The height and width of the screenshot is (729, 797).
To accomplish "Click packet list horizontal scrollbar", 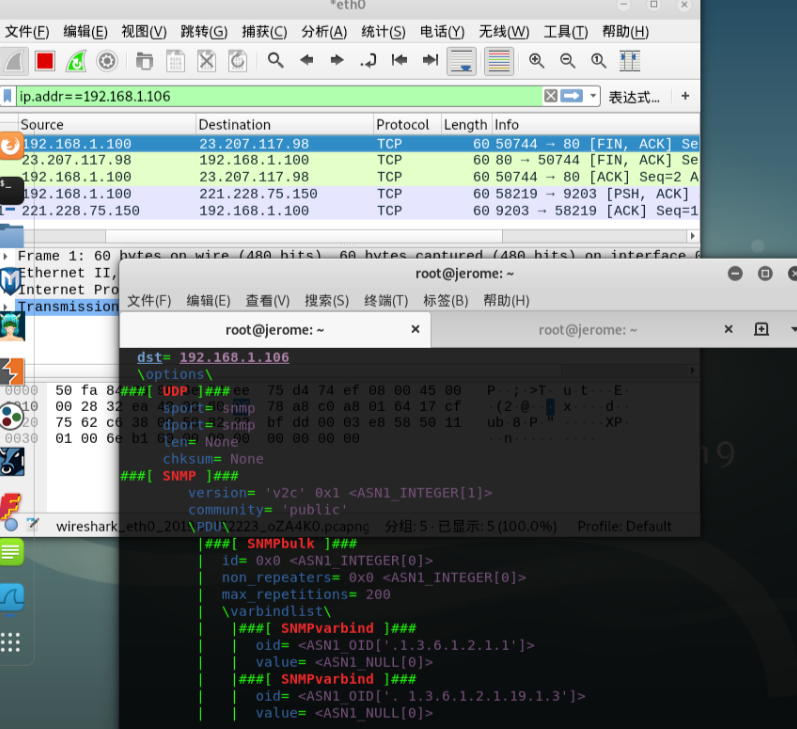I will click(x=304, y=236).
